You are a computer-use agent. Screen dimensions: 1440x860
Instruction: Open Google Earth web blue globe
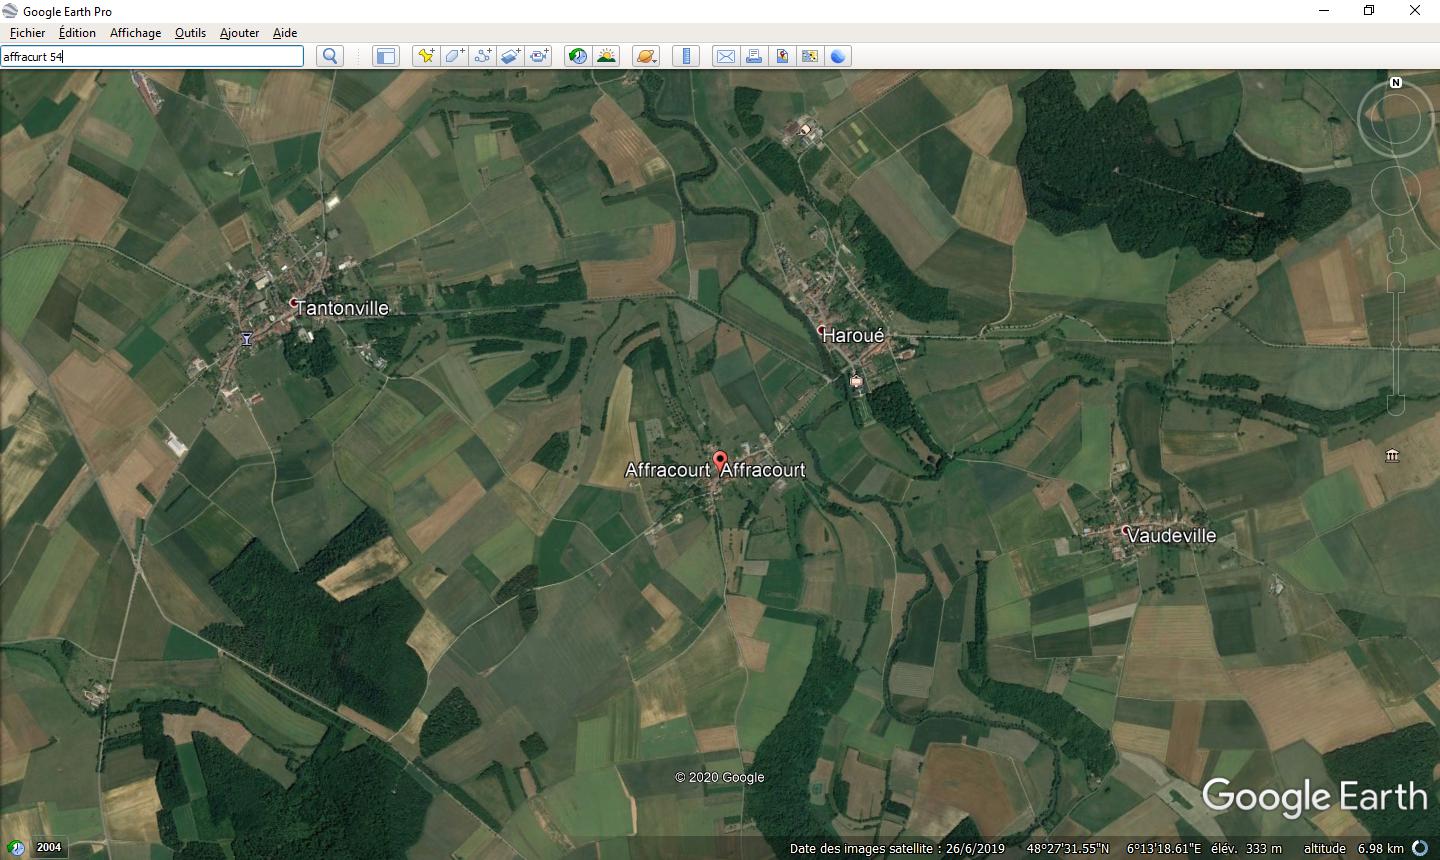point(838,56)
